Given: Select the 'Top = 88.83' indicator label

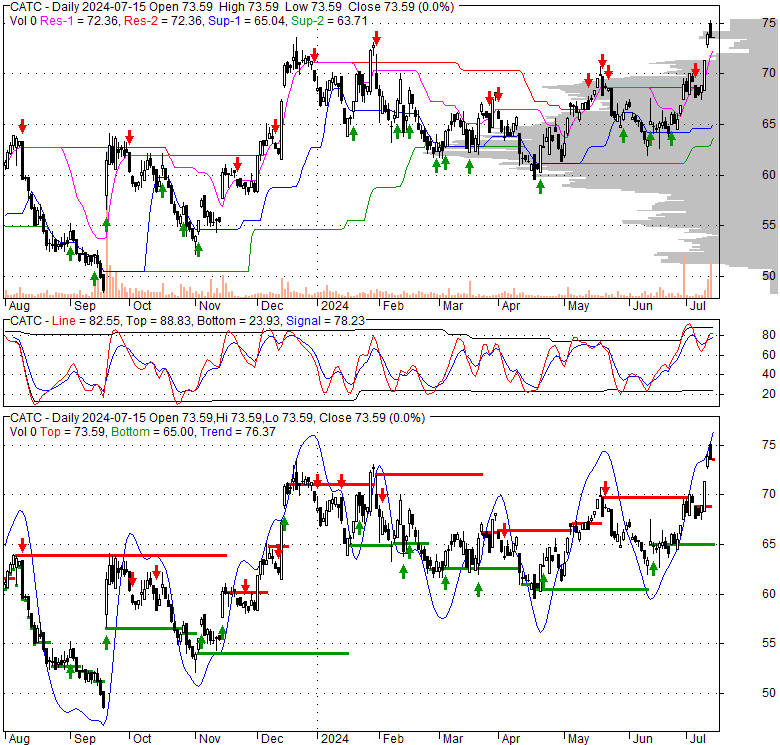Looking at the screenshot, I should pyautogui.click(x=159, y=321).
